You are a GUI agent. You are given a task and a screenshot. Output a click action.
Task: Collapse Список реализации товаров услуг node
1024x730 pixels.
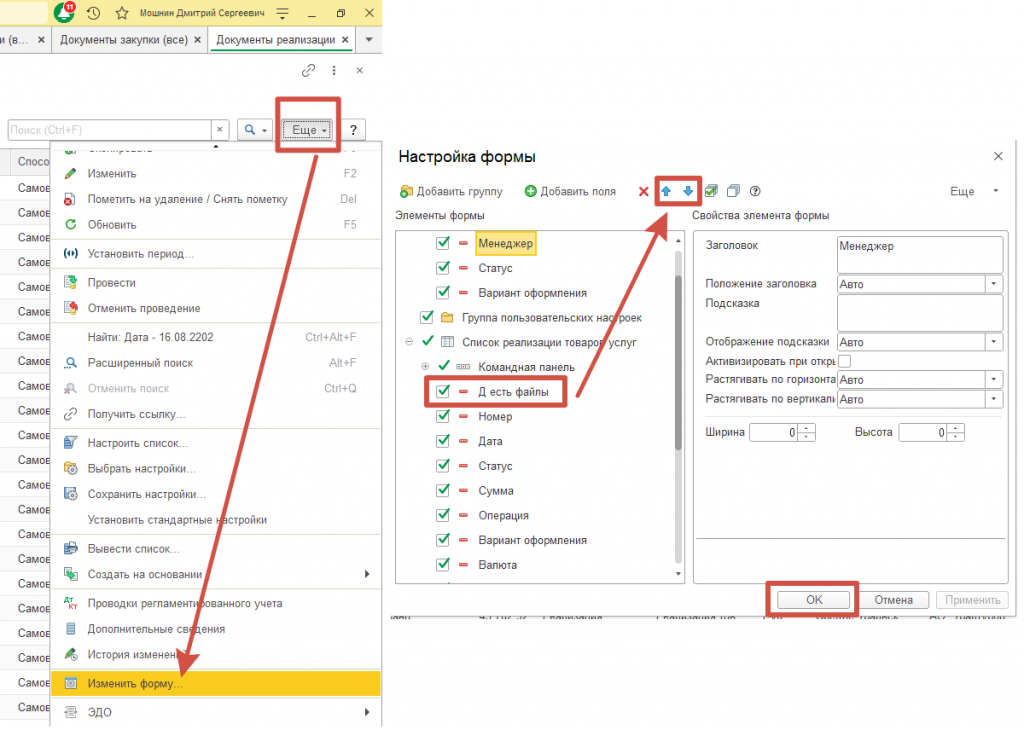[x=409, y=341]
